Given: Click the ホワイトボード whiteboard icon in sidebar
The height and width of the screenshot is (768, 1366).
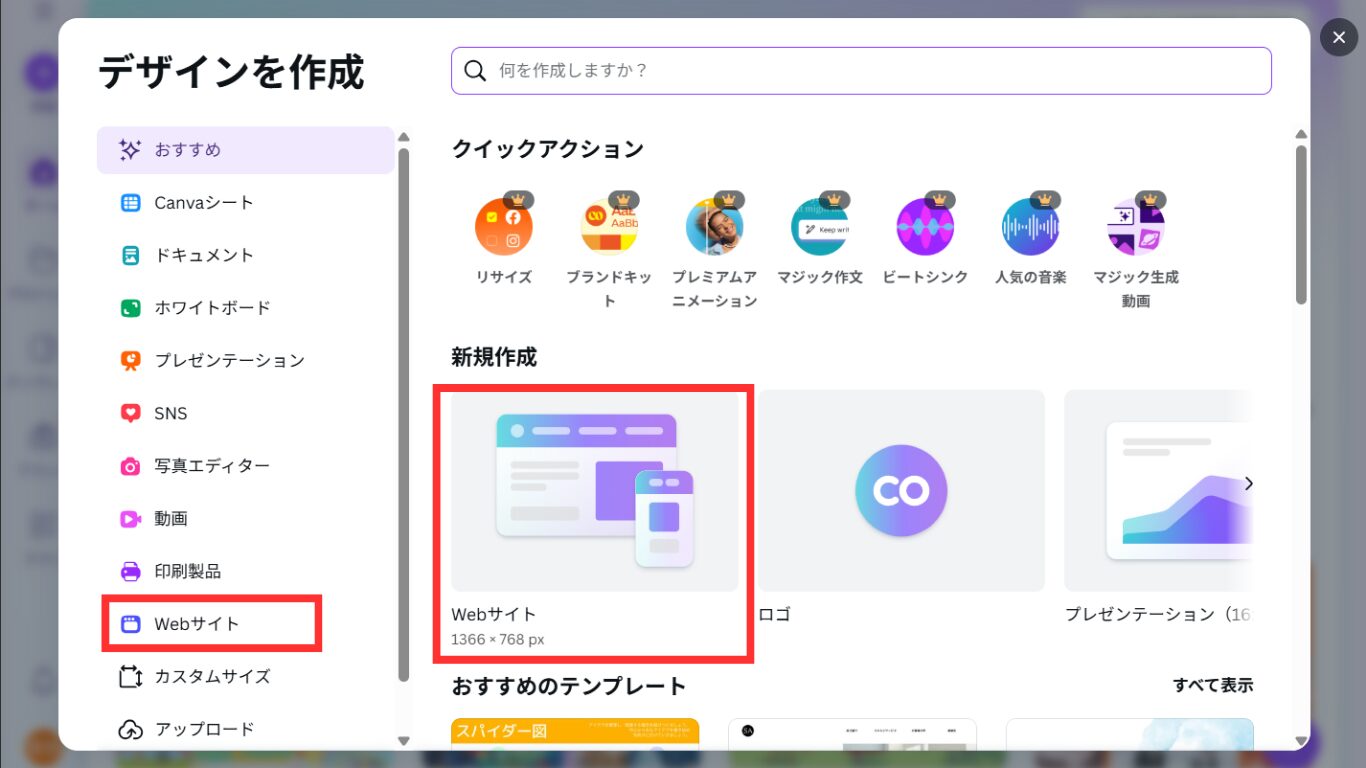Looking at the screenshot, I should [x=130, y=308].
